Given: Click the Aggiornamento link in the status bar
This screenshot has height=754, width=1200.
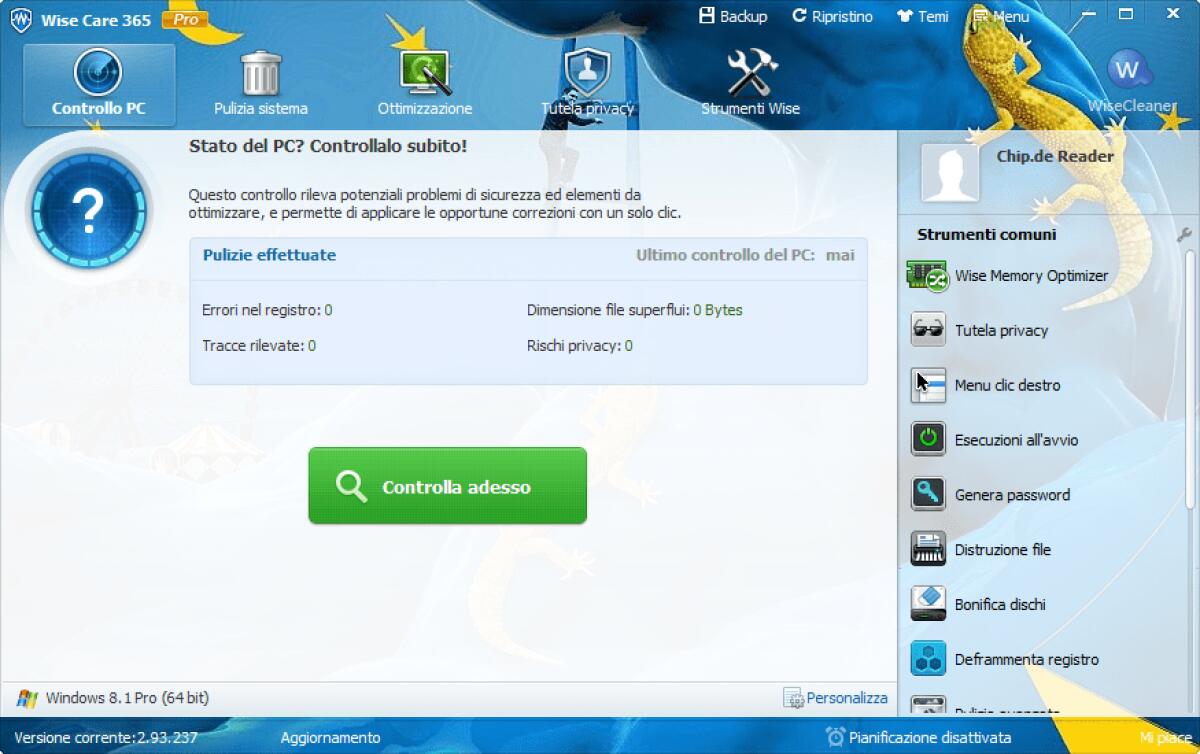Looking at the screenshot, I should 330,737.
